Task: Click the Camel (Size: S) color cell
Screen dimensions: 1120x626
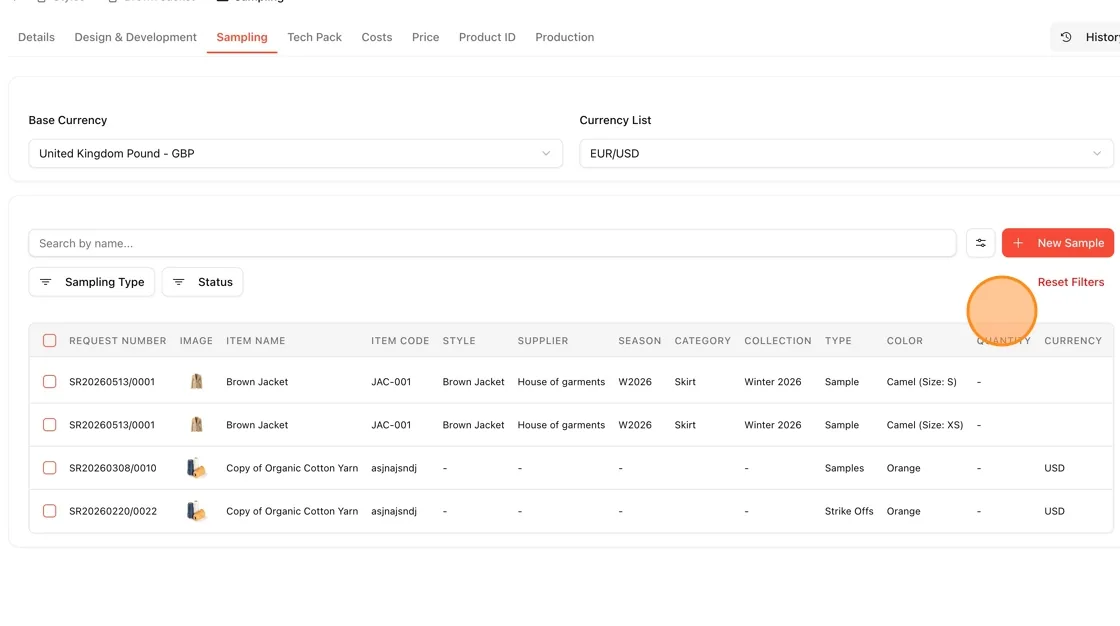Action: 921,382
